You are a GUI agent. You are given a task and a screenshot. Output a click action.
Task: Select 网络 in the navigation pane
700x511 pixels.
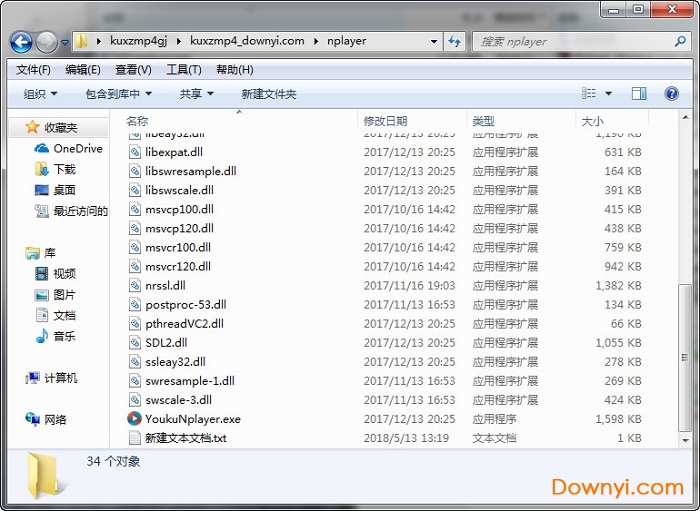(55, 420)
